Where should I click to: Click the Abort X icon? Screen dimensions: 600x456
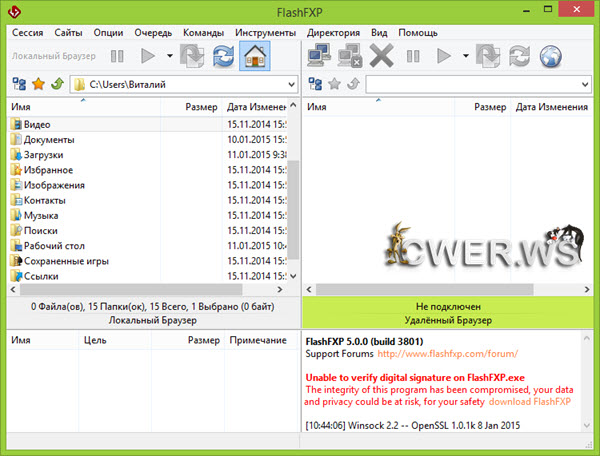381,56
